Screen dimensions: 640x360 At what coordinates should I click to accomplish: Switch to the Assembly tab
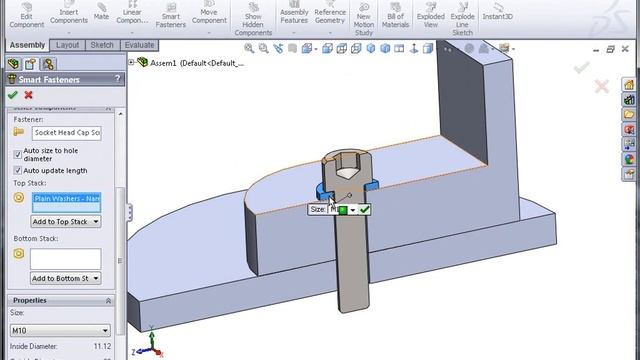[x=27, y=45]
